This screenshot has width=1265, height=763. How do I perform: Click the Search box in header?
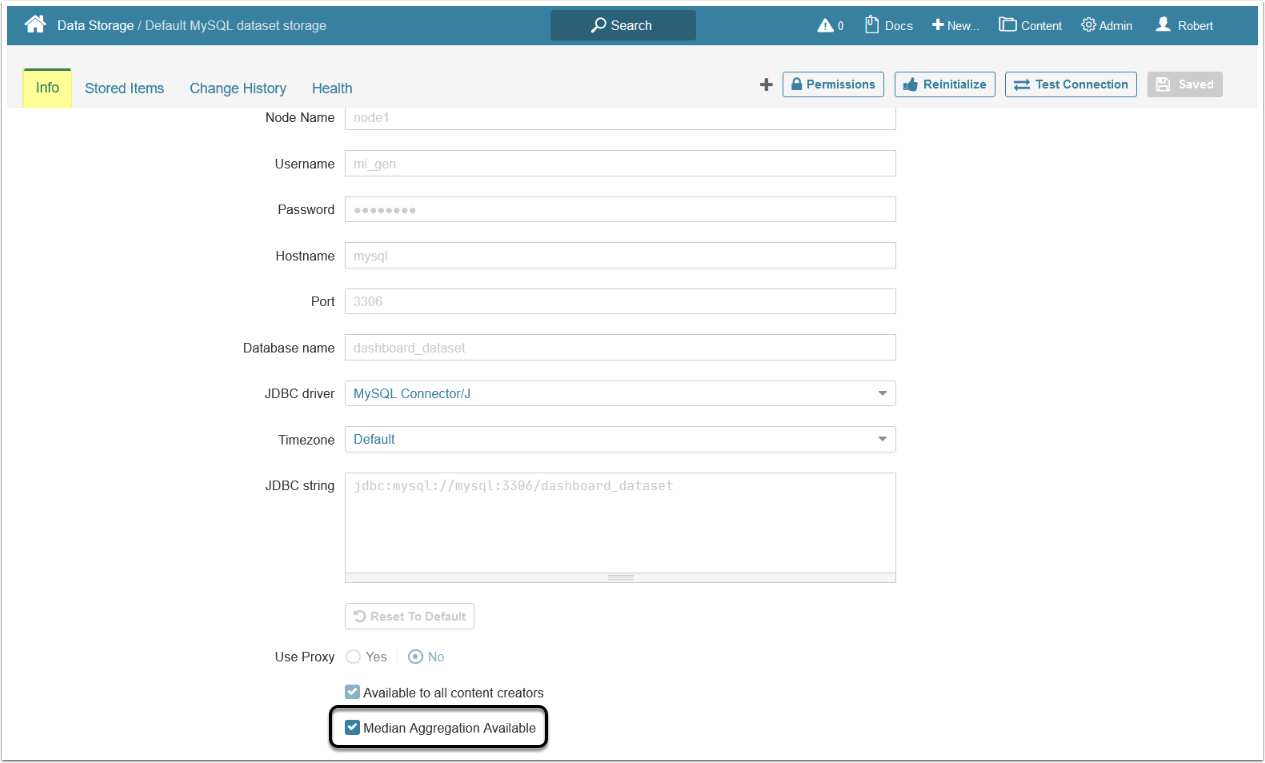tap(623, 25)
